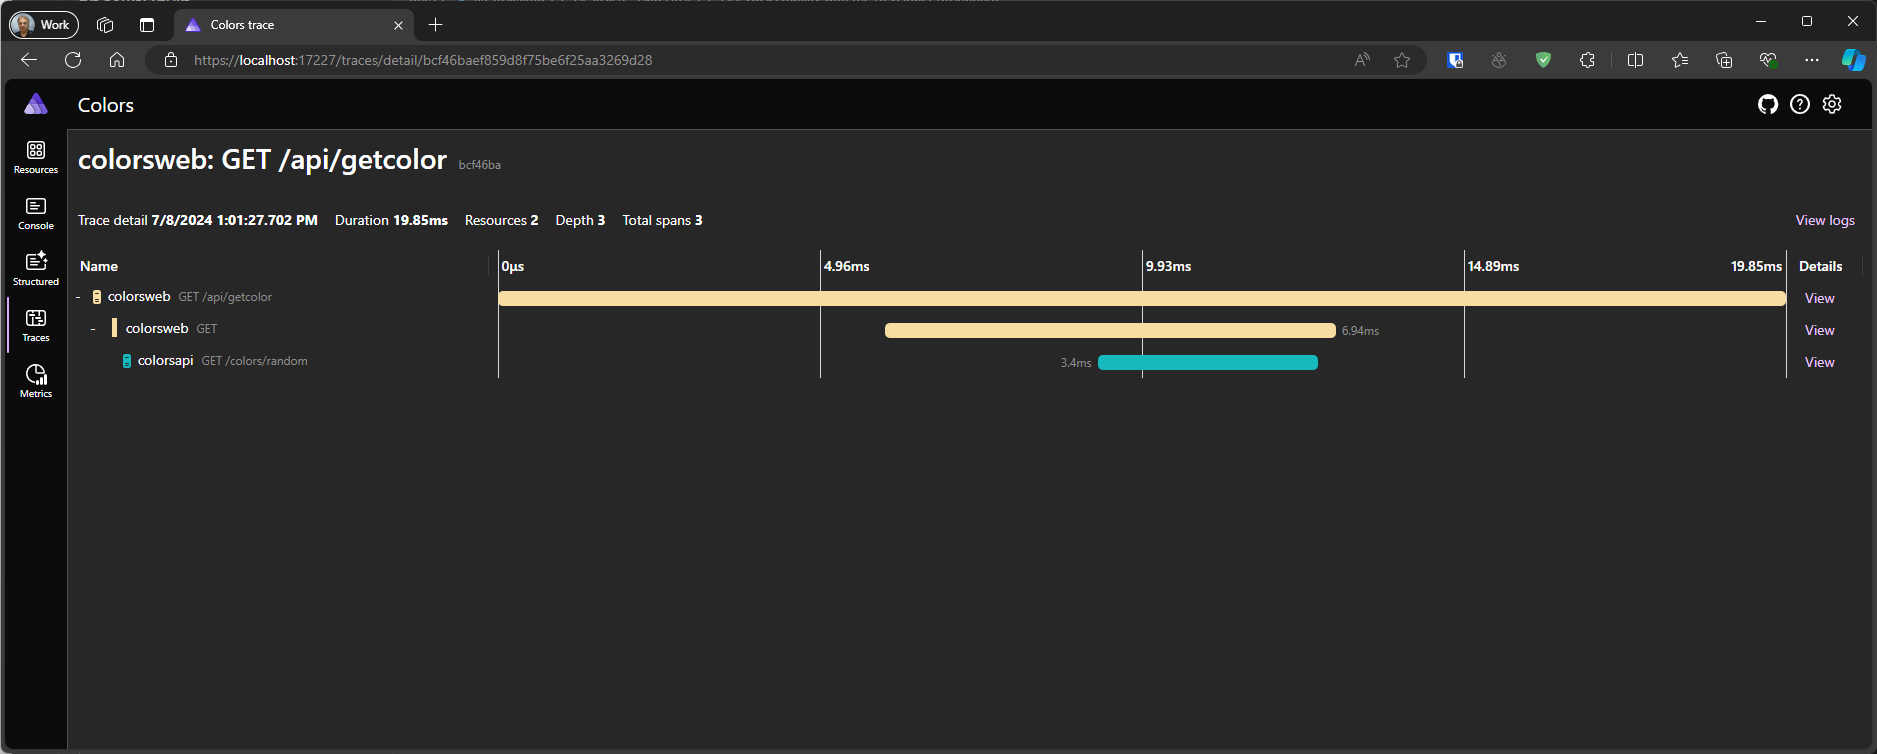Collapse the colorsweb GET /api/getcolor span
1877x754 pixels.
coord(78,297)
